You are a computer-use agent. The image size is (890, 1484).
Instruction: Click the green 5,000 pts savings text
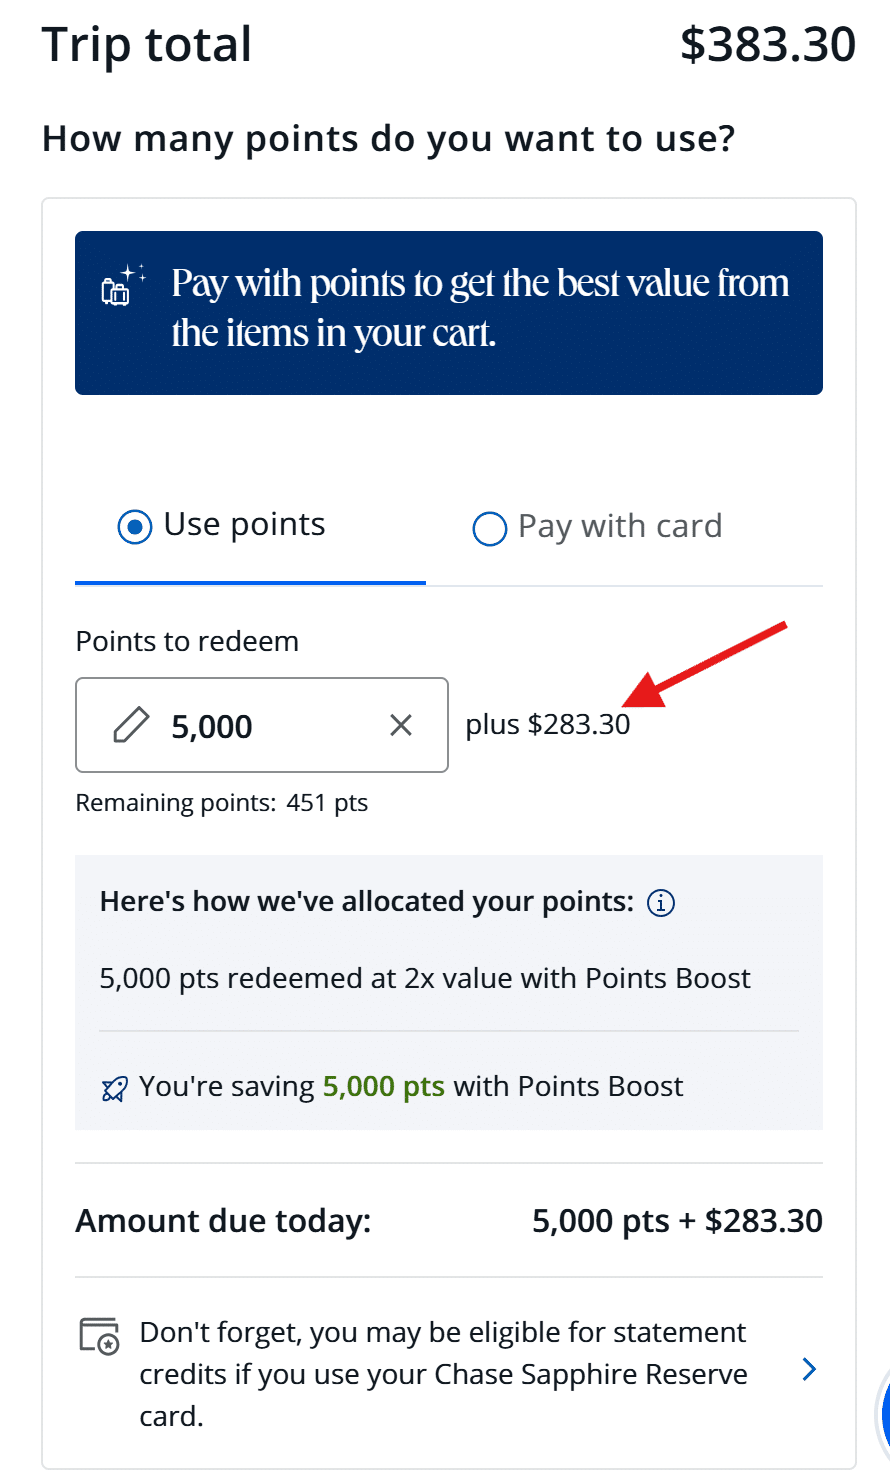click(x=383, y=1087)
